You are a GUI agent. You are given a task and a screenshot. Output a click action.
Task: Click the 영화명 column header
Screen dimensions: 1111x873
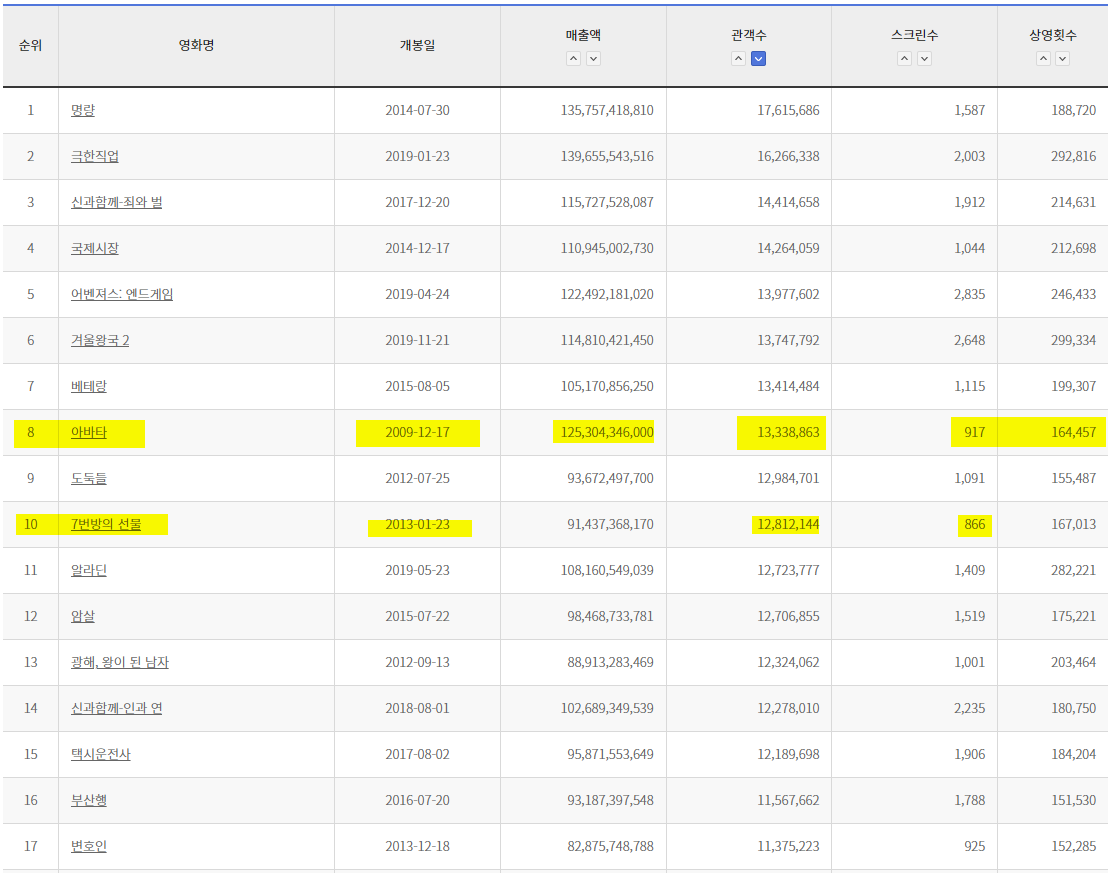(x=196, y=45)
